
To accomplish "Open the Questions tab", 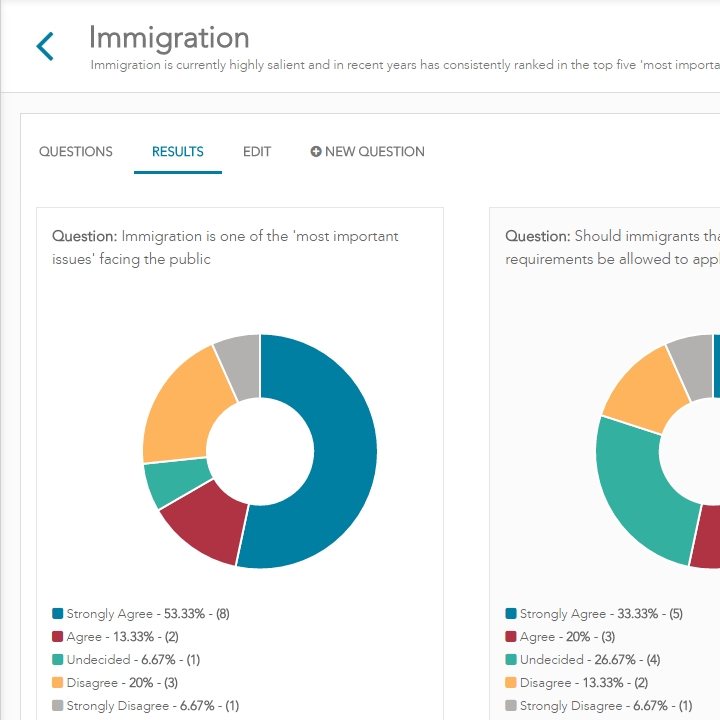I will [x=76, y=152].
